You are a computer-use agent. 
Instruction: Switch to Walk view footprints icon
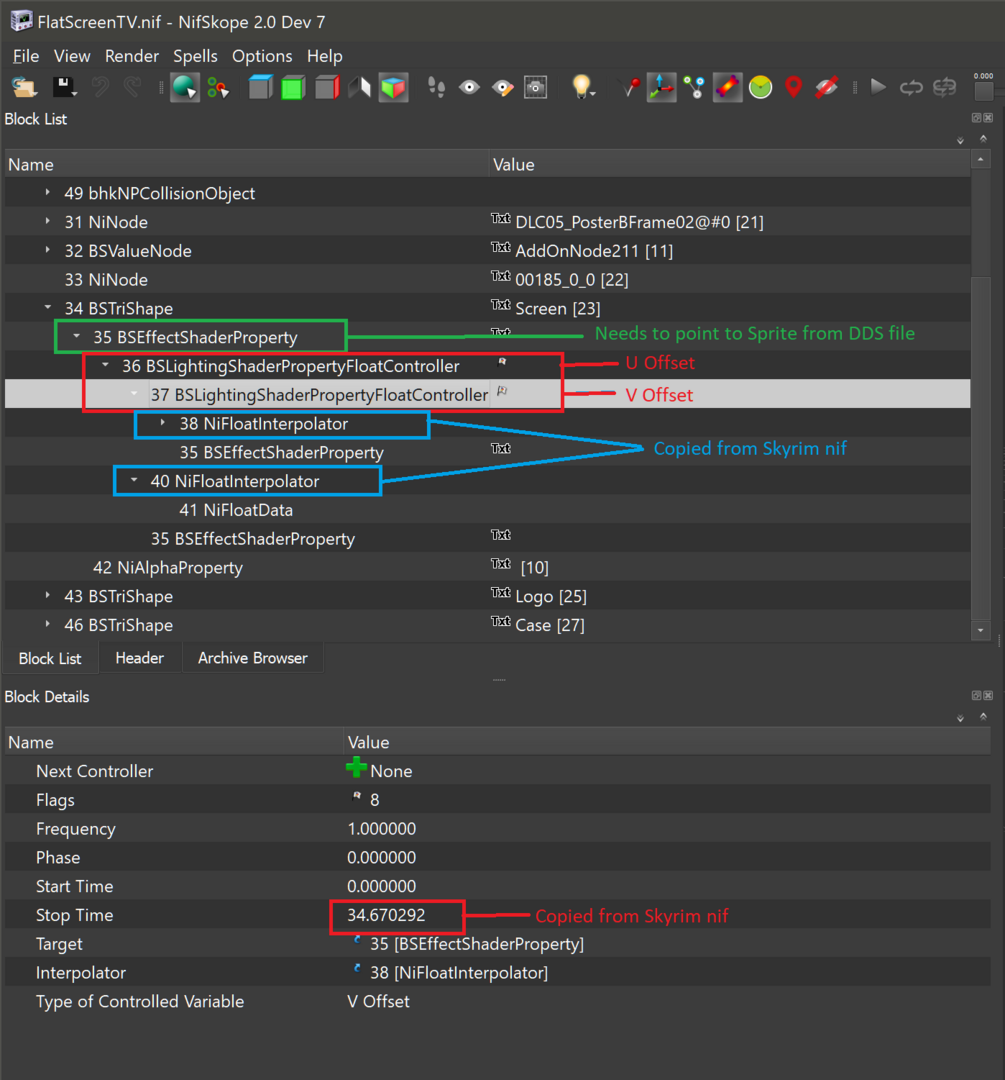(x=436, y=87)
